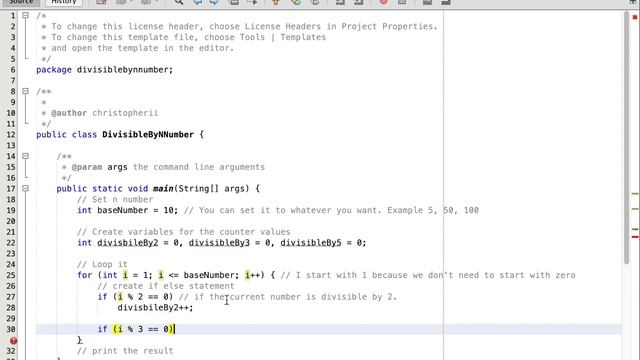Click the 'main' method name
The width and height of the screenshot is (640, 360).
click(x=163, y=189)
